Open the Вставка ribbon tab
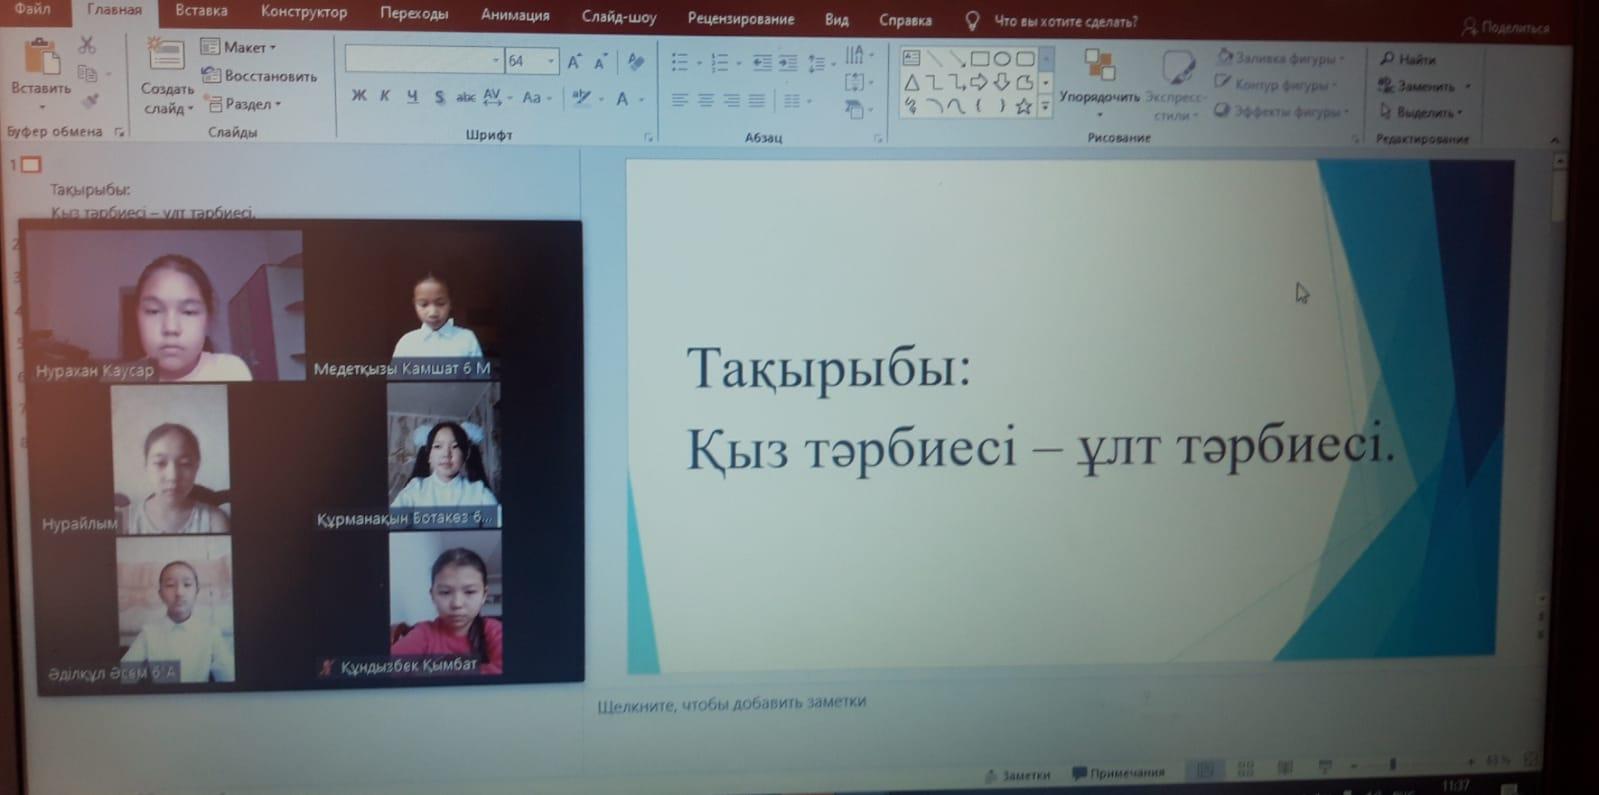This screenshot has width=1599, height=795. point(201,12)
